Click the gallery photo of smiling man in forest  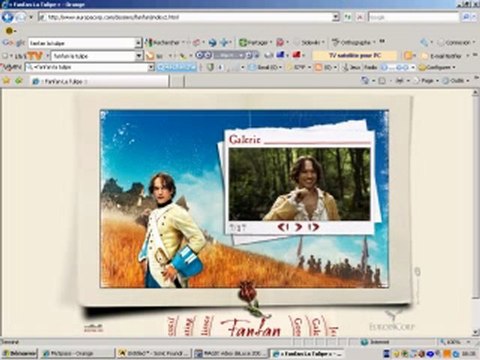click(x=299, y=184)
